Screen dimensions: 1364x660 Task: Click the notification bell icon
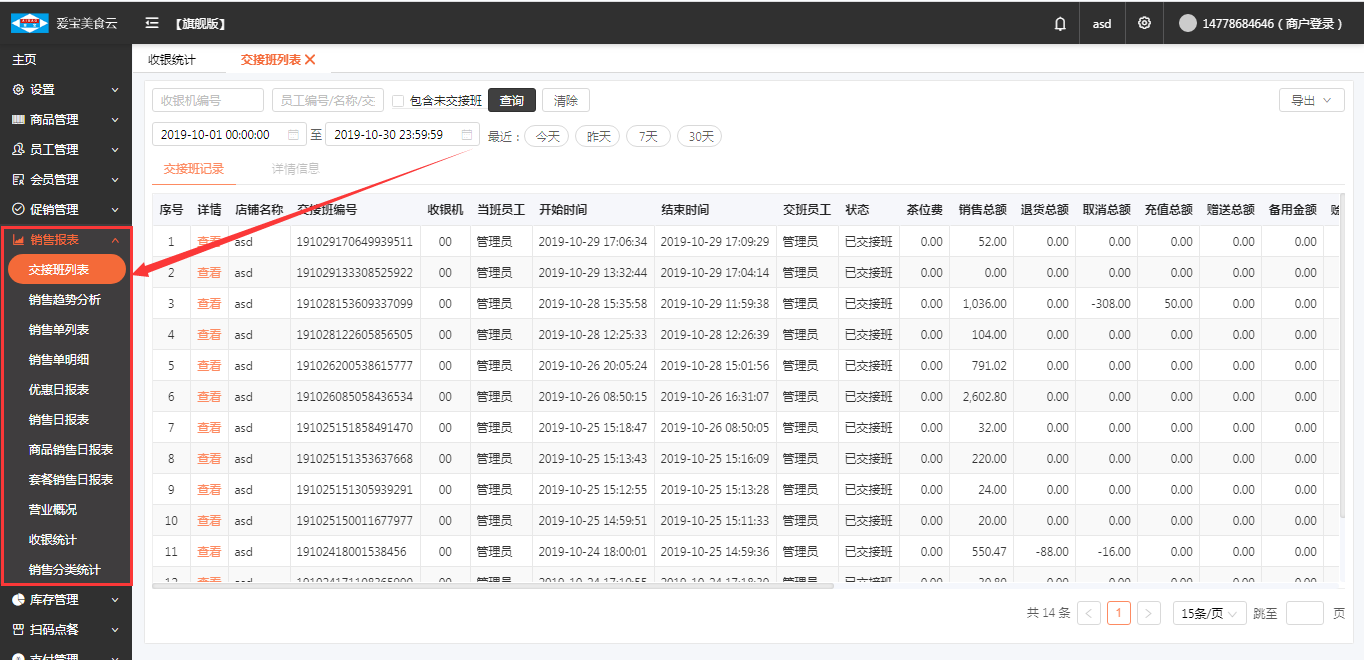click(x=1060, y=23)
